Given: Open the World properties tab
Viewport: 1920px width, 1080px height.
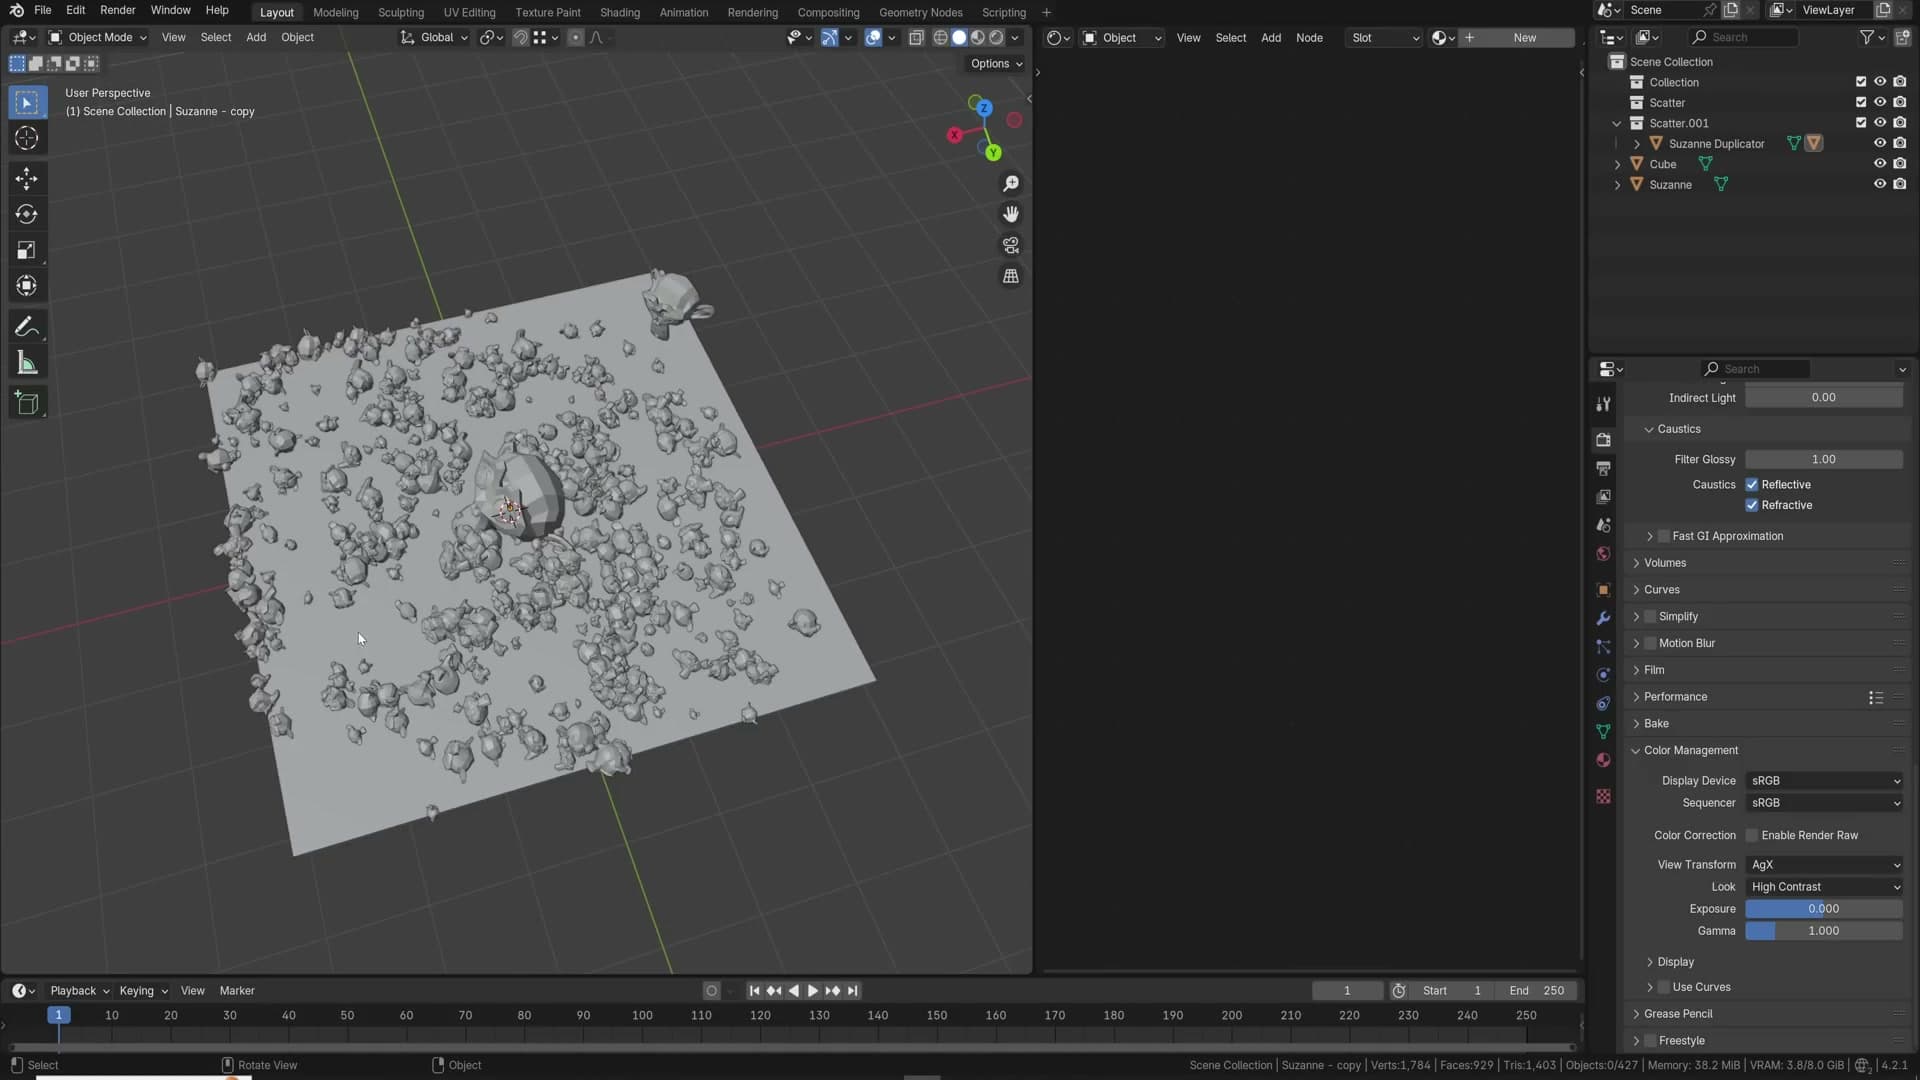Looking at the screenshot, I should (x=1603, y=554).
